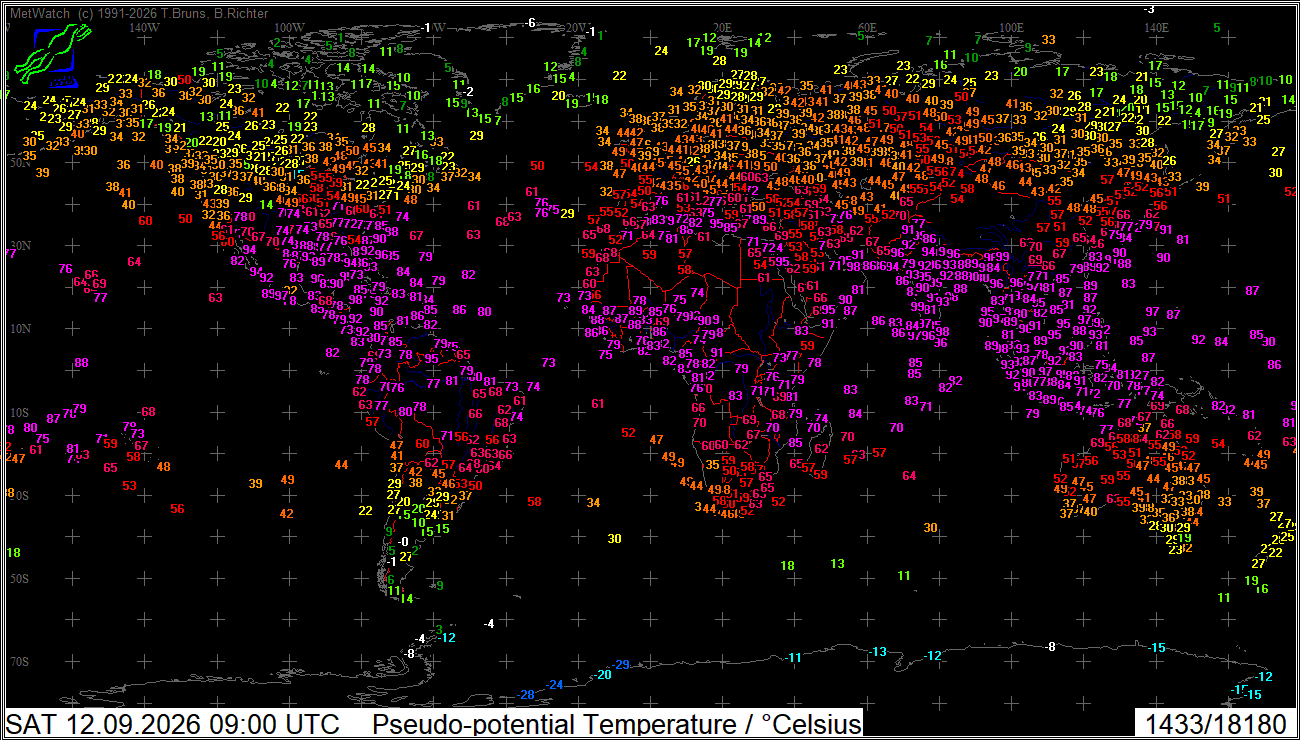Select the -24 station value near Antarctica

(x=556, y=685)
